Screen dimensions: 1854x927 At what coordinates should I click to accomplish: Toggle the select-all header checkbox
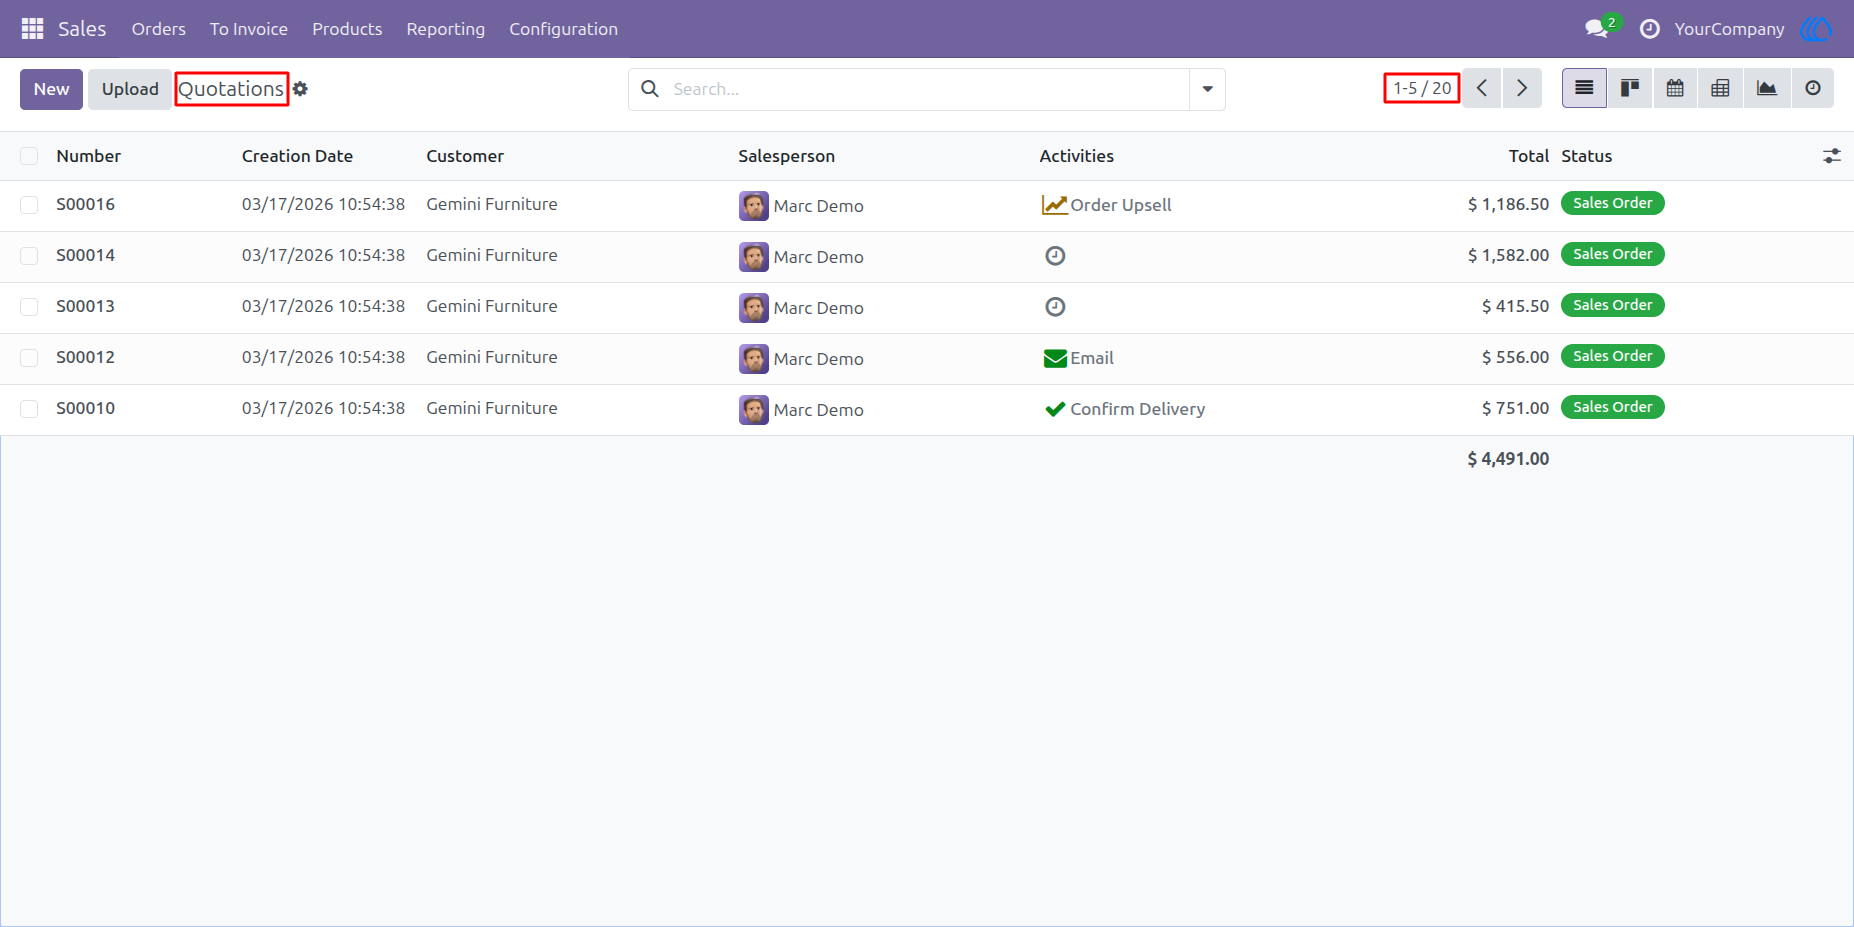(x=29, y=156)
